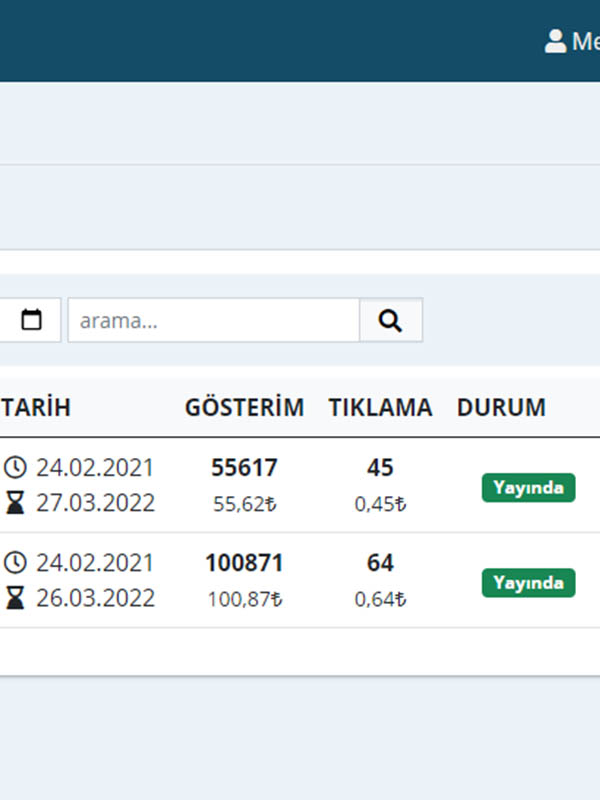Viewport: 600px width, 800px height.
Task: Toggle the second Yayında status badge
Action: click(528, 582)
